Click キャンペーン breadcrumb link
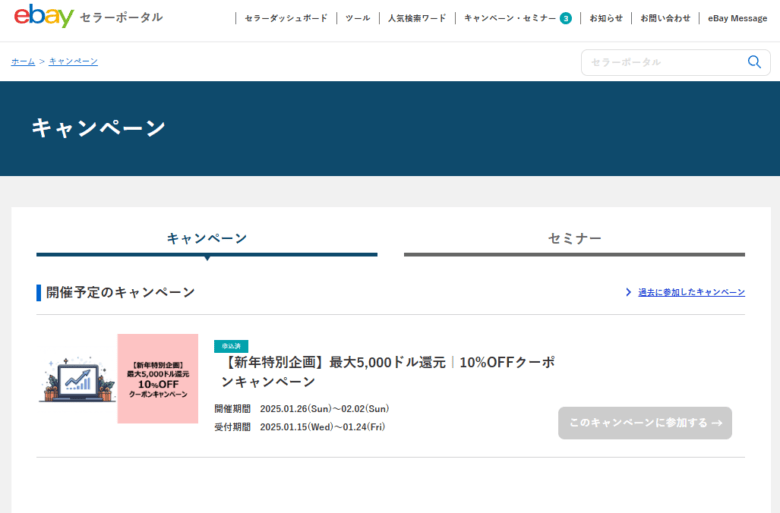This screenshot has width=780, height=513. [73, 62]
